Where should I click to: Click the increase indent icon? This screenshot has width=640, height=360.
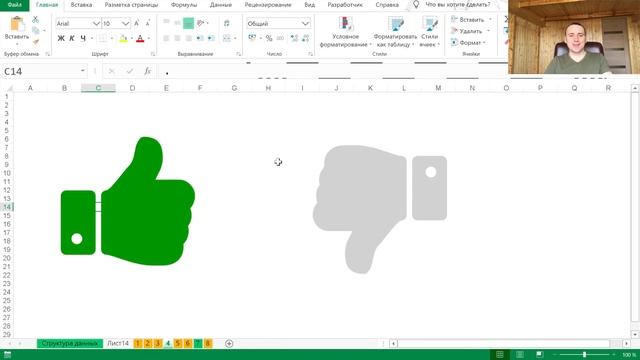[x=211, y=38]
